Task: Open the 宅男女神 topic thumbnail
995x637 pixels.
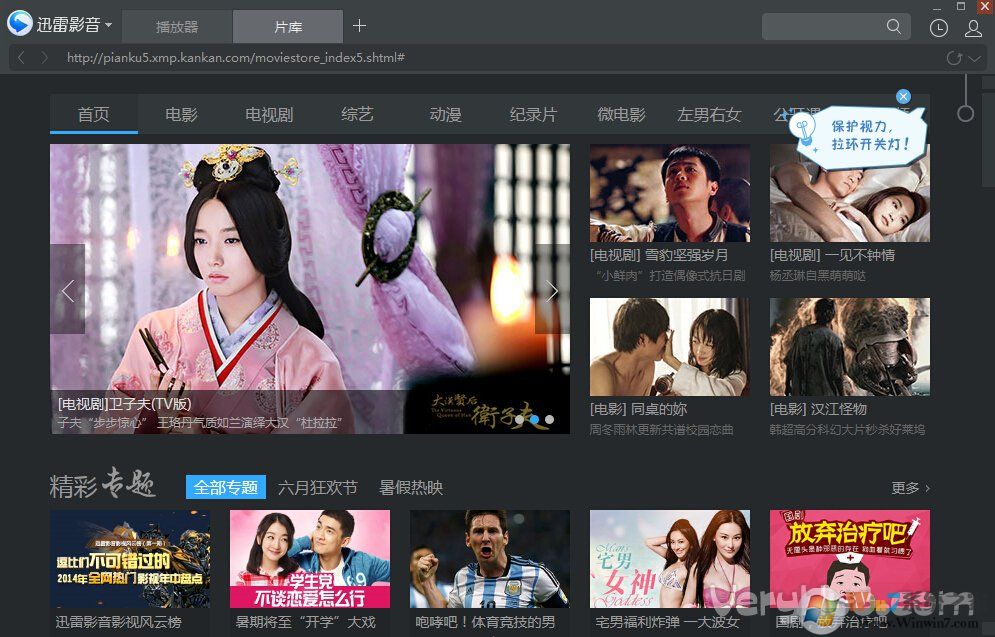Action: (669, 559)
